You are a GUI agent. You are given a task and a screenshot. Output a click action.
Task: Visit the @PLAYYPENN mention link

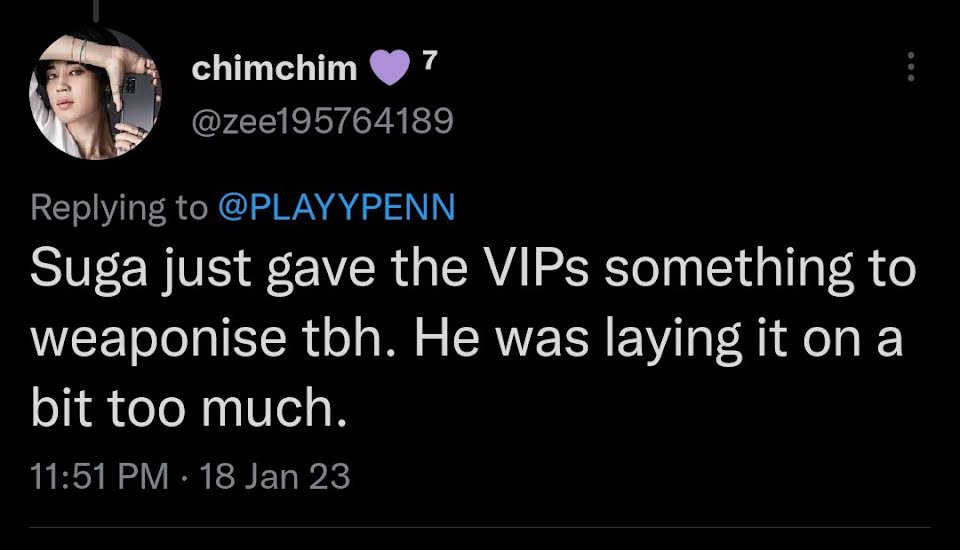point(337,207)
